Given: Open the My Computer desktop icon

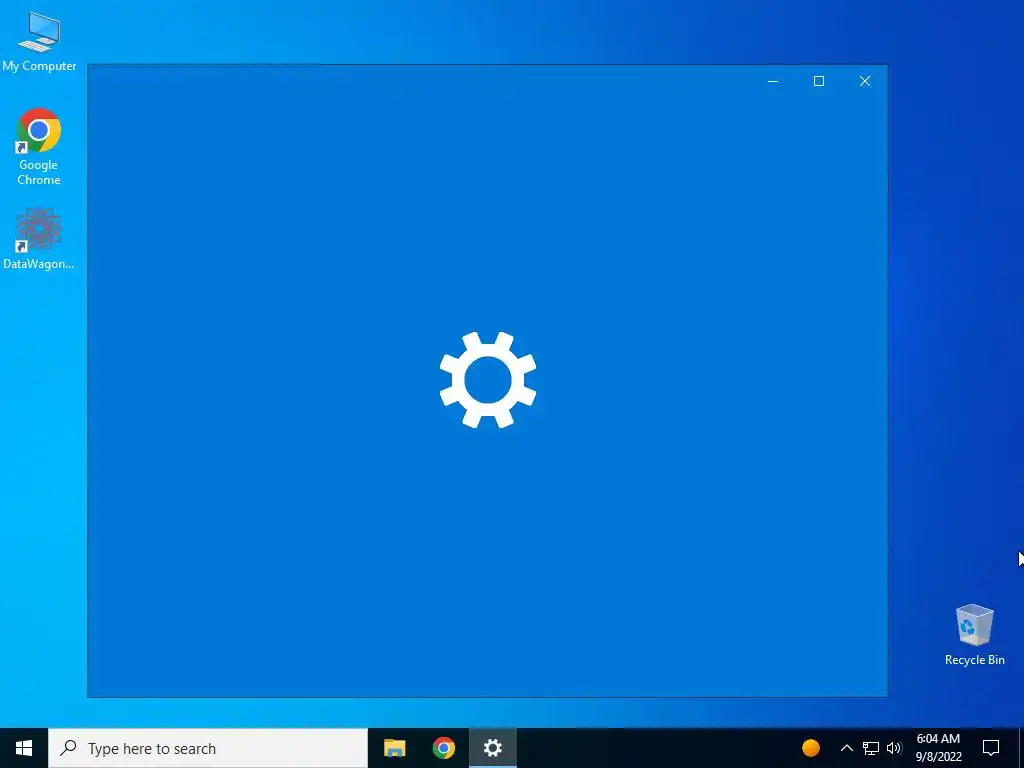Looking at the screenshot, I should point(39,41).
